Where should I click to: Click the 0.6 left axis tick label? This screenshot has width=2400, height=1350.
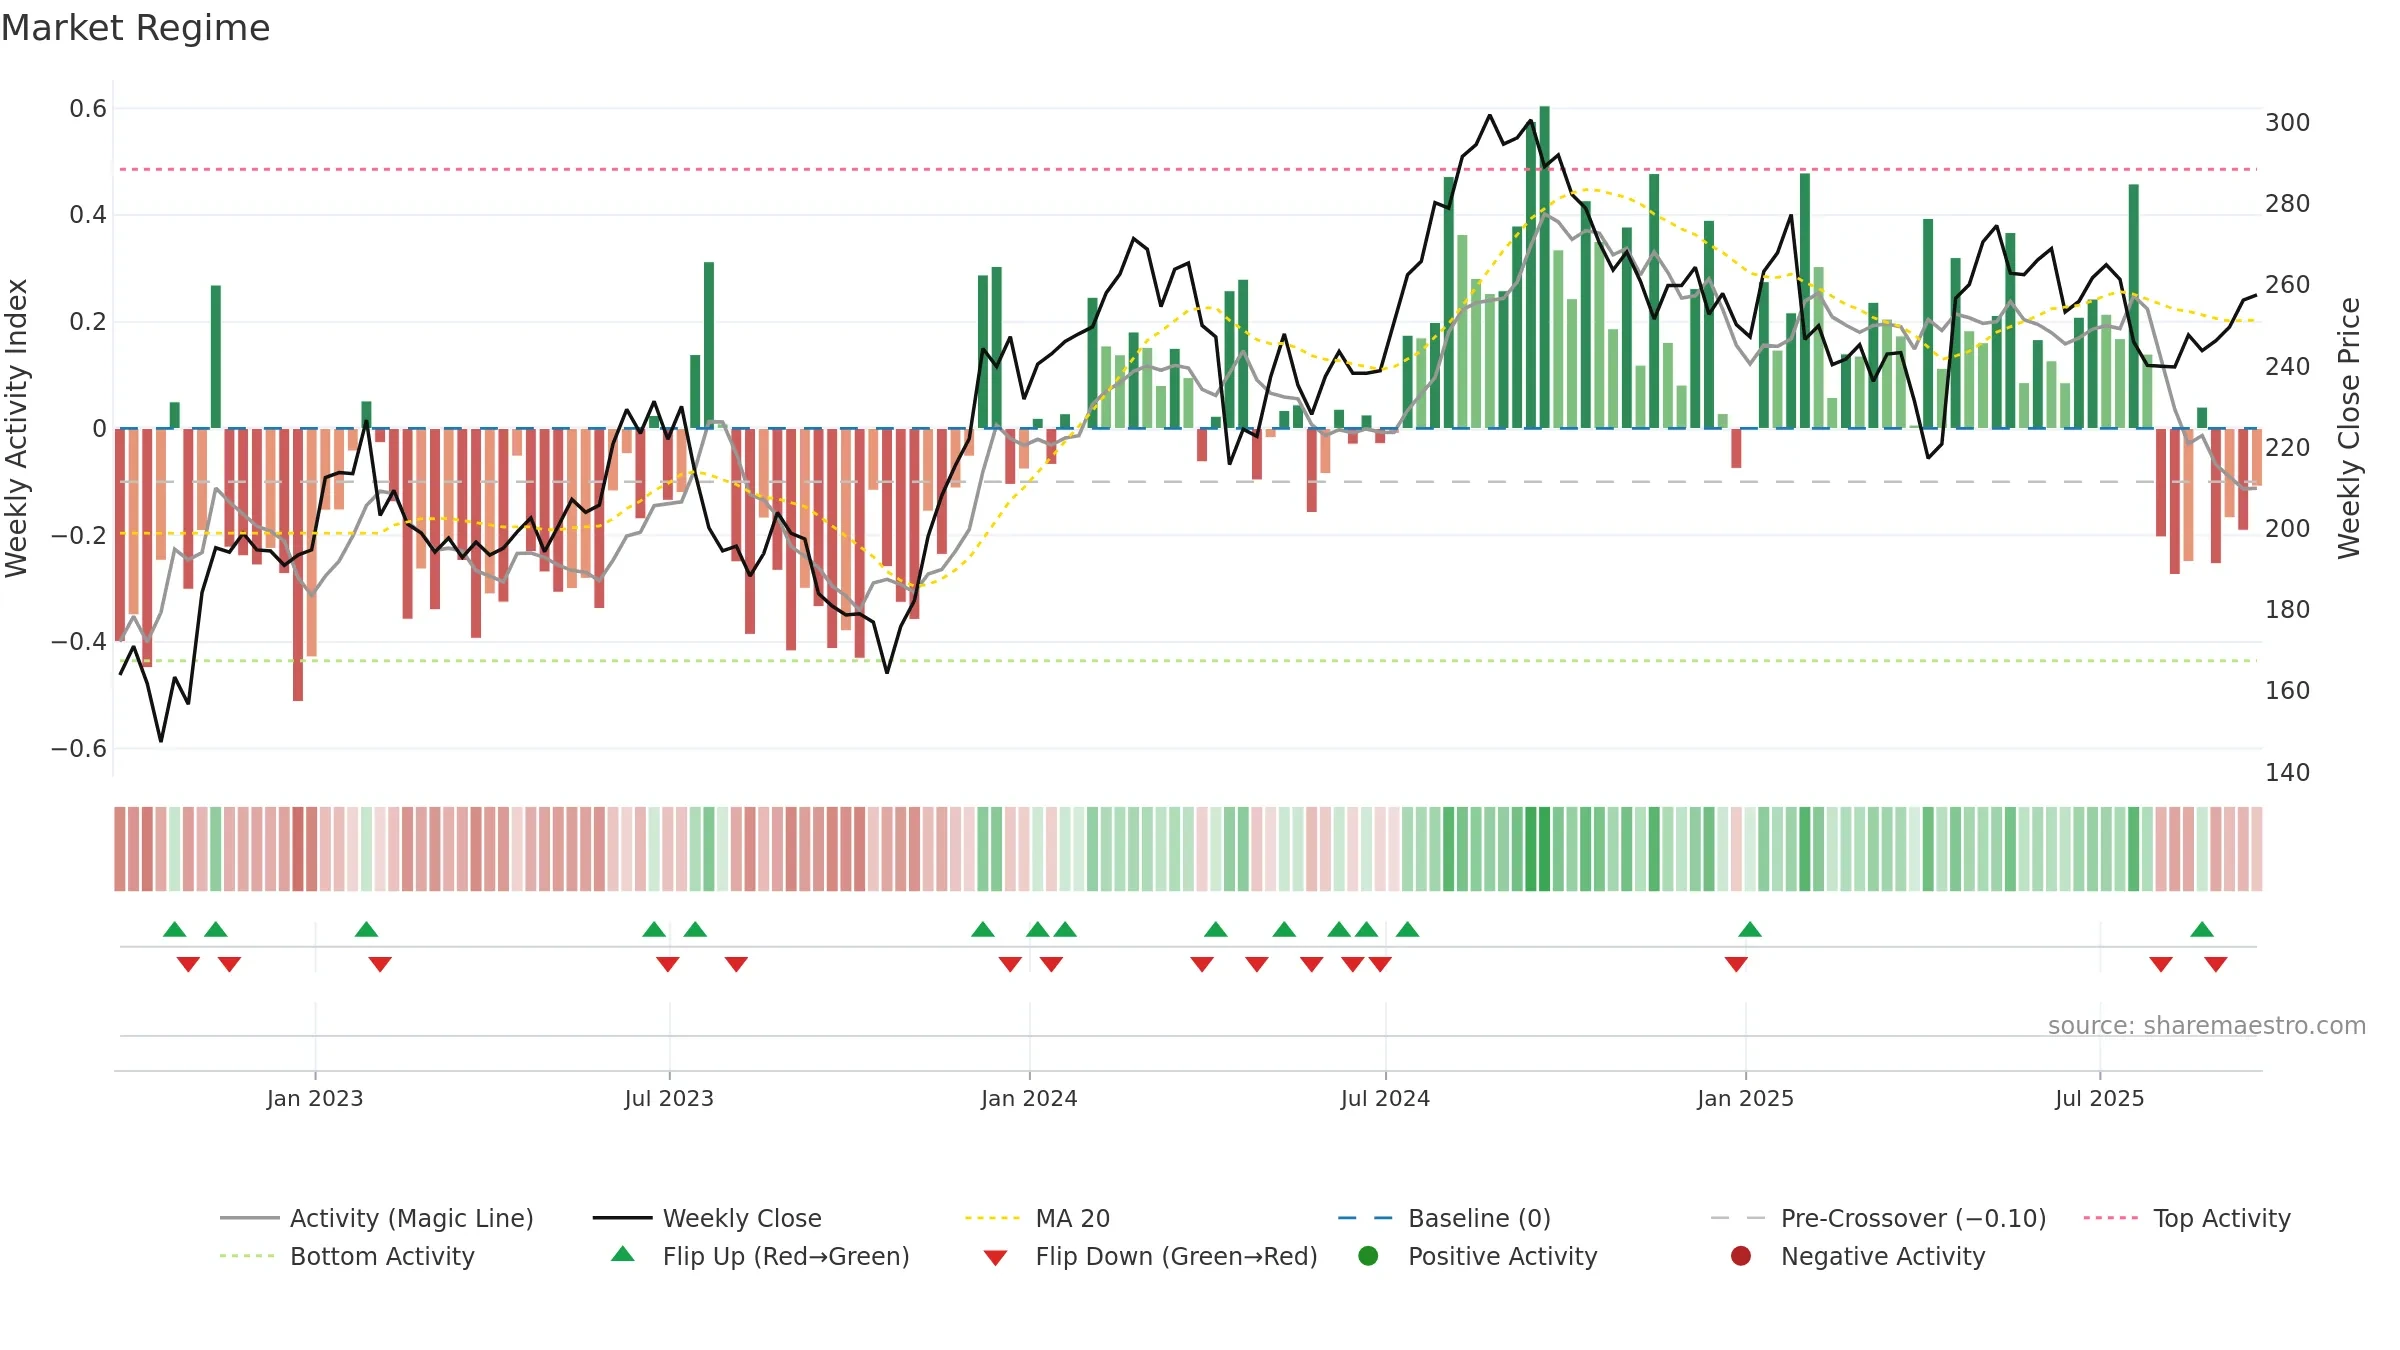pyautogui.click(x=88, y=108)
